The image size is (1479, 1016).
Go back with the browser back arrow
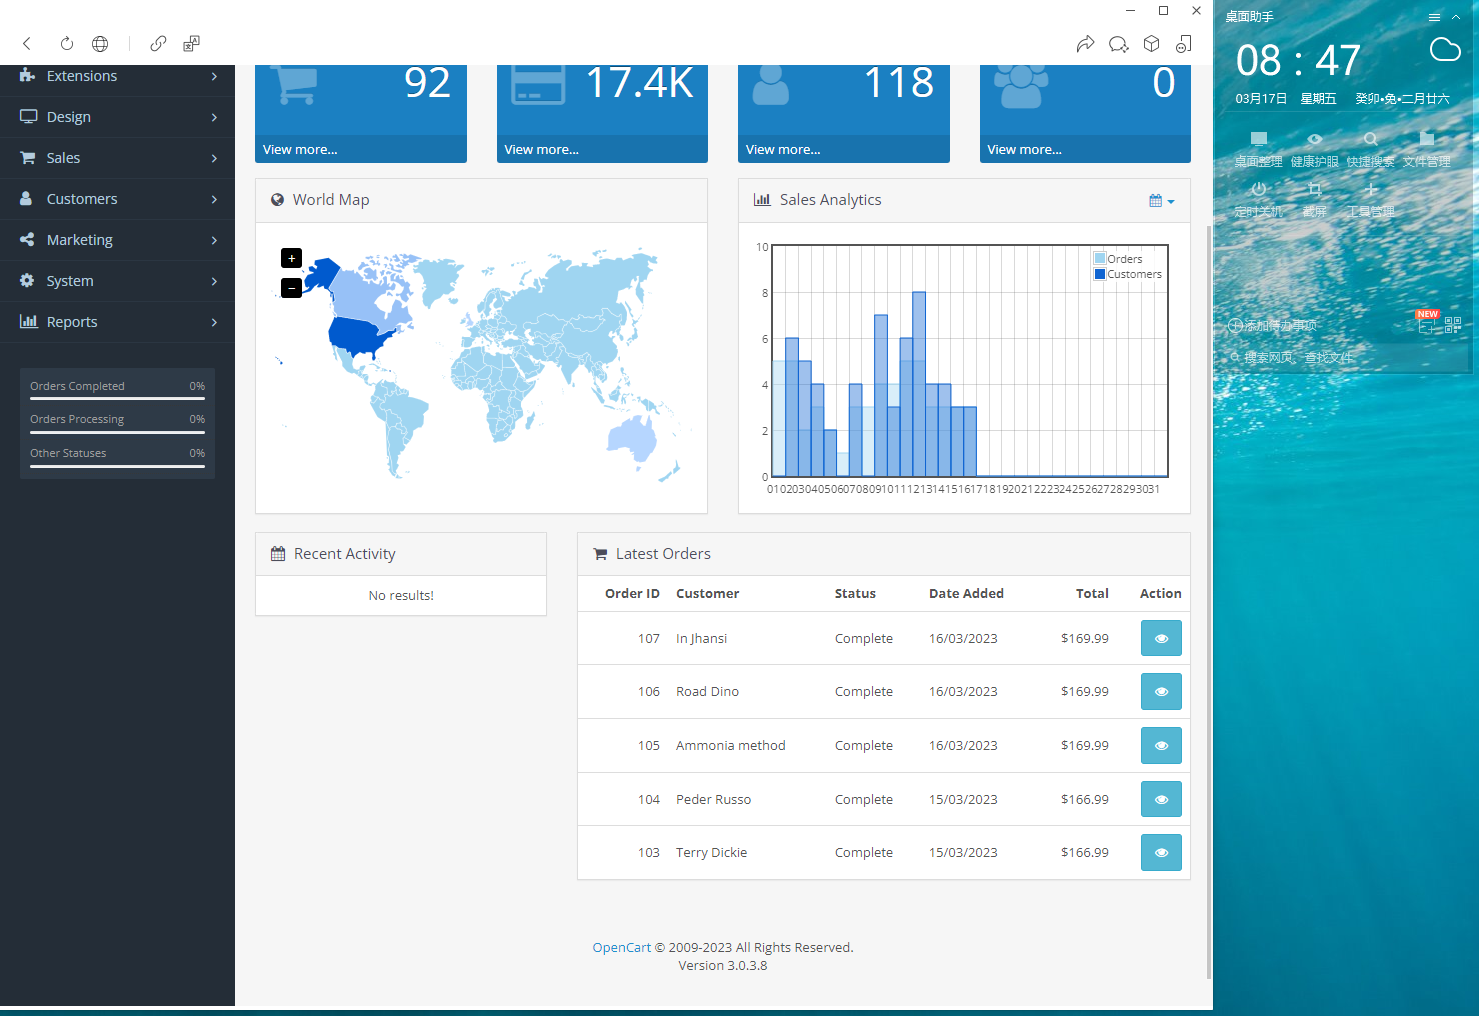pyautogui.click(x=27, y=43)
